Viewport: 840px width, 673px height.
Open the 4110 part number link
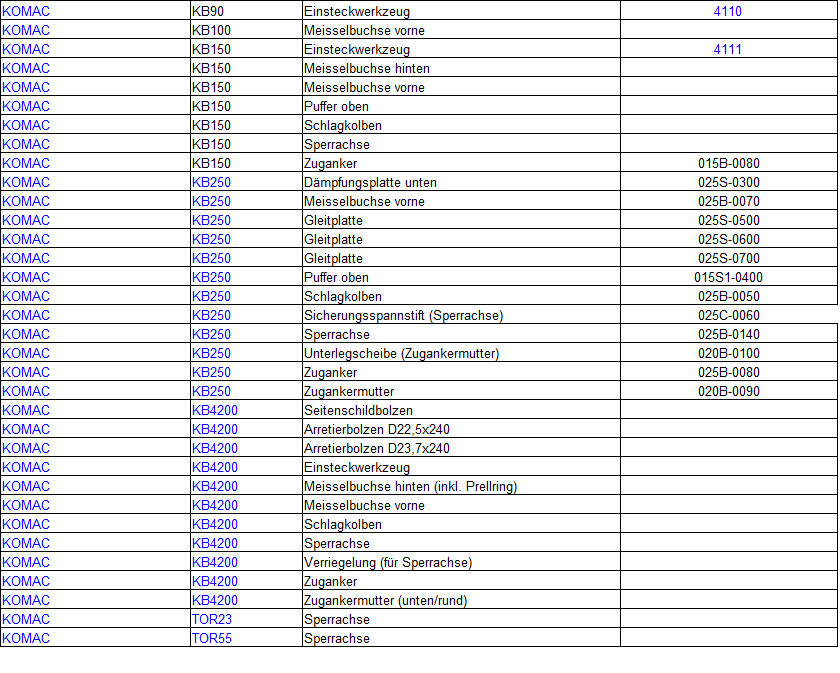[x=728, y=11]
